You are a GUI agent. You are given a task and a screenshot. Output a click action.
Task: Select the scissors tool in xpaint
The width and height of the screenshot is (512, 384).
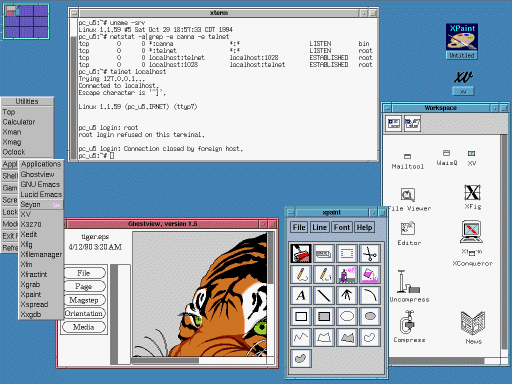pyautogui.click(x=370, y=254)
